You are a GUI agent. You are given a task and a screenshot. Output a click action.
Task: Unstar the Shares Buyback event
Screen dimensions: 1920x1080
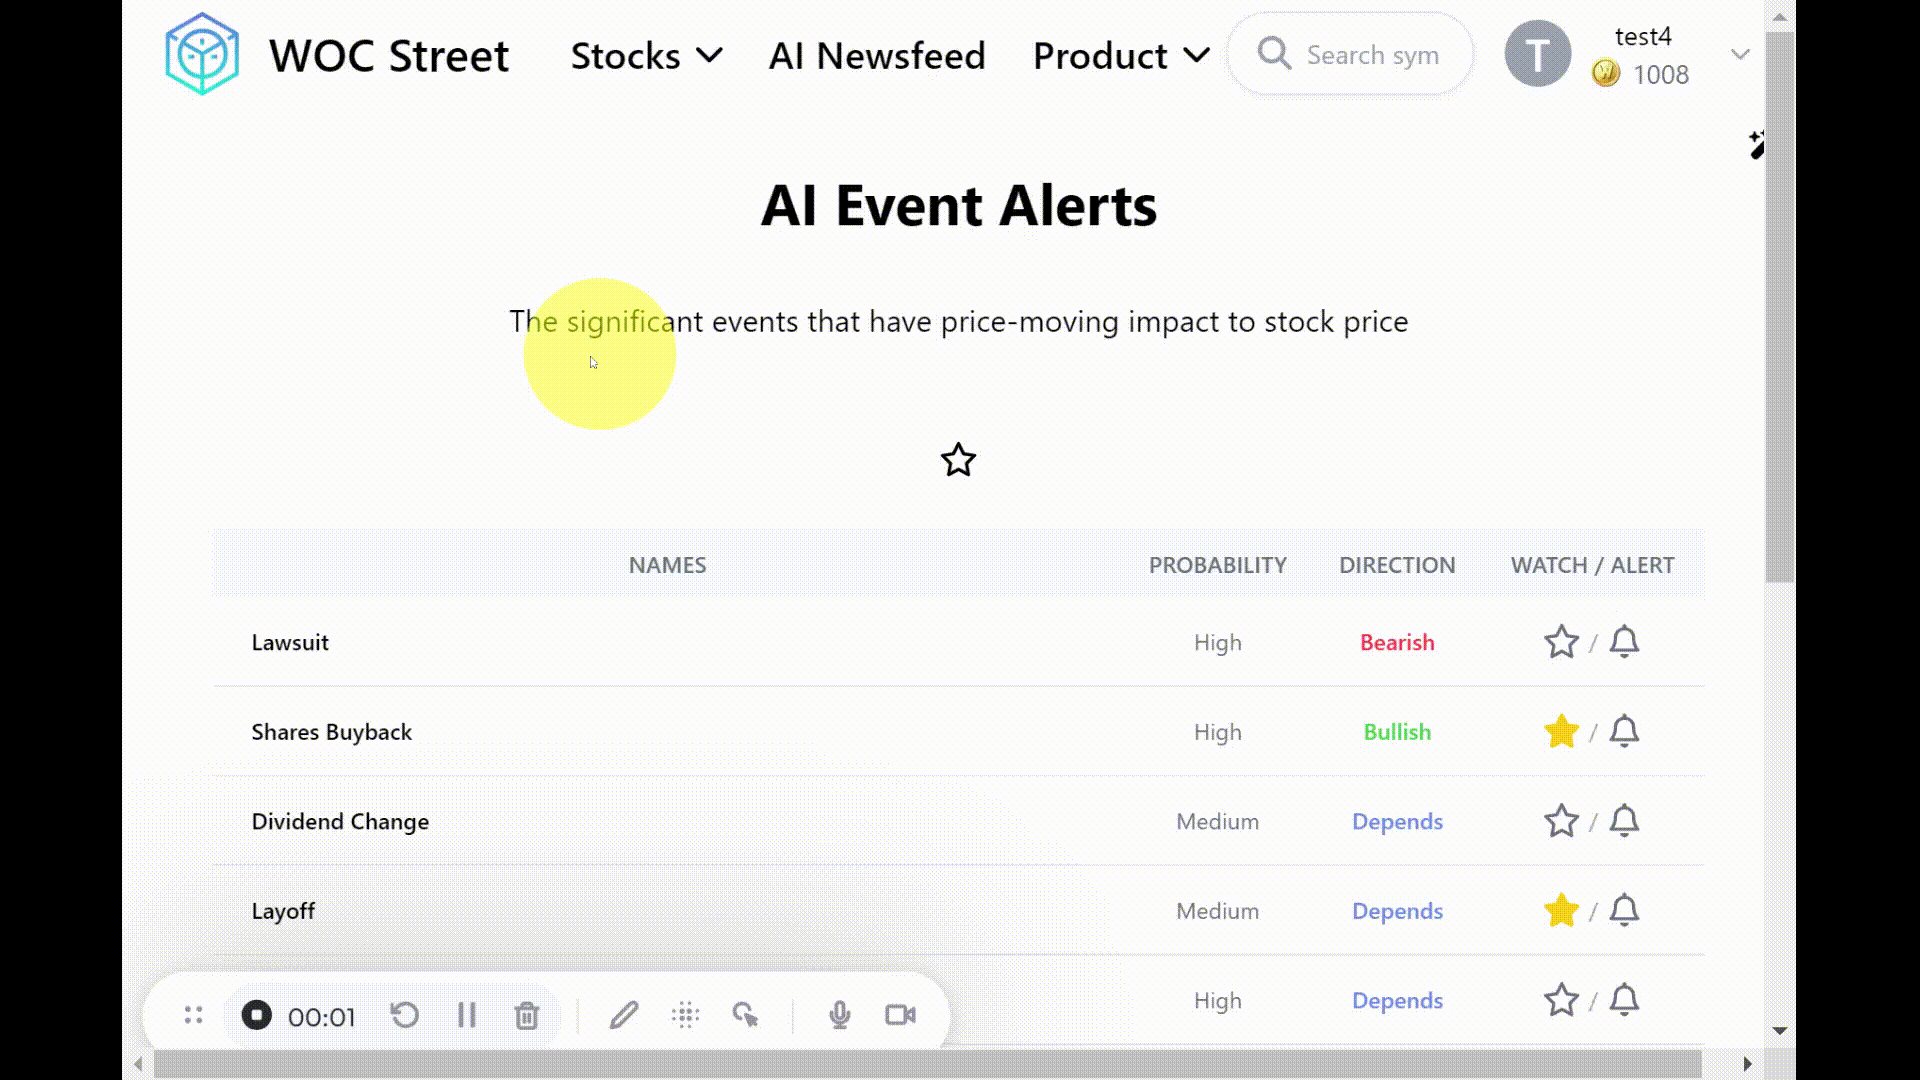tap(1560, 732)
